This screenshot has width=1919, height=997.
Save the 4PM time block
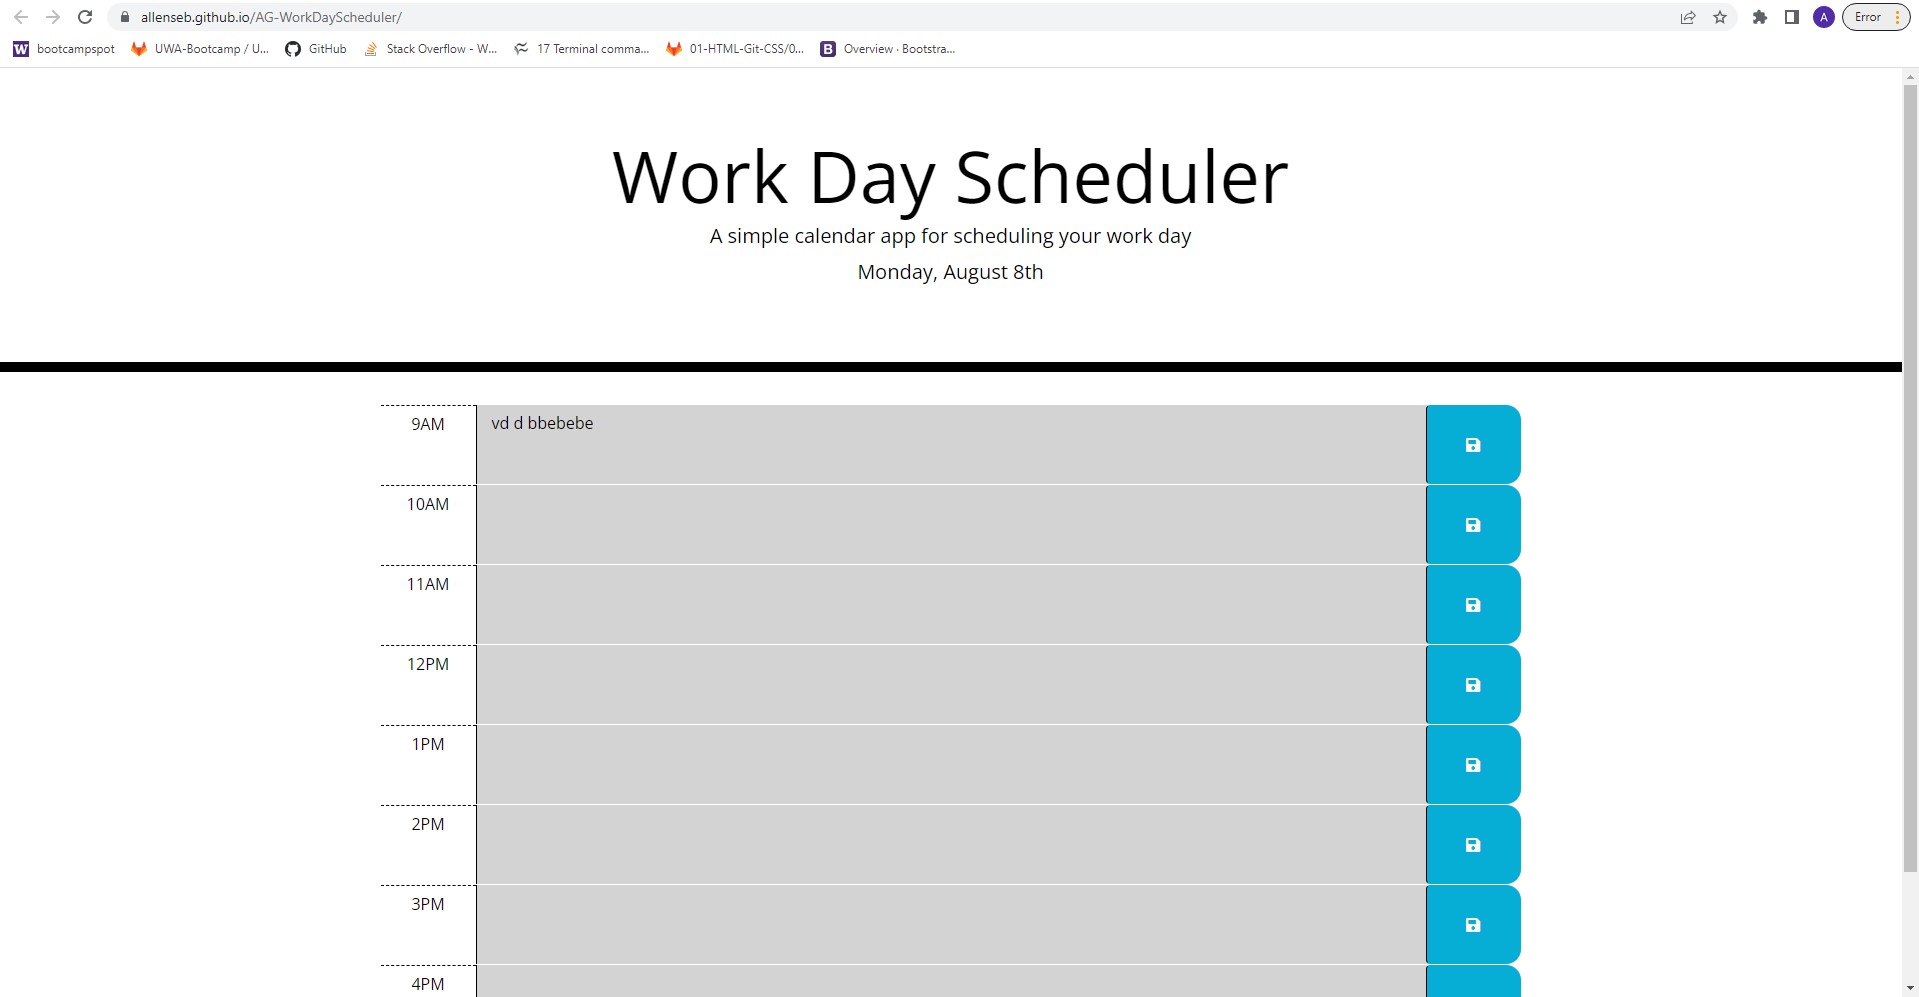1471,985
